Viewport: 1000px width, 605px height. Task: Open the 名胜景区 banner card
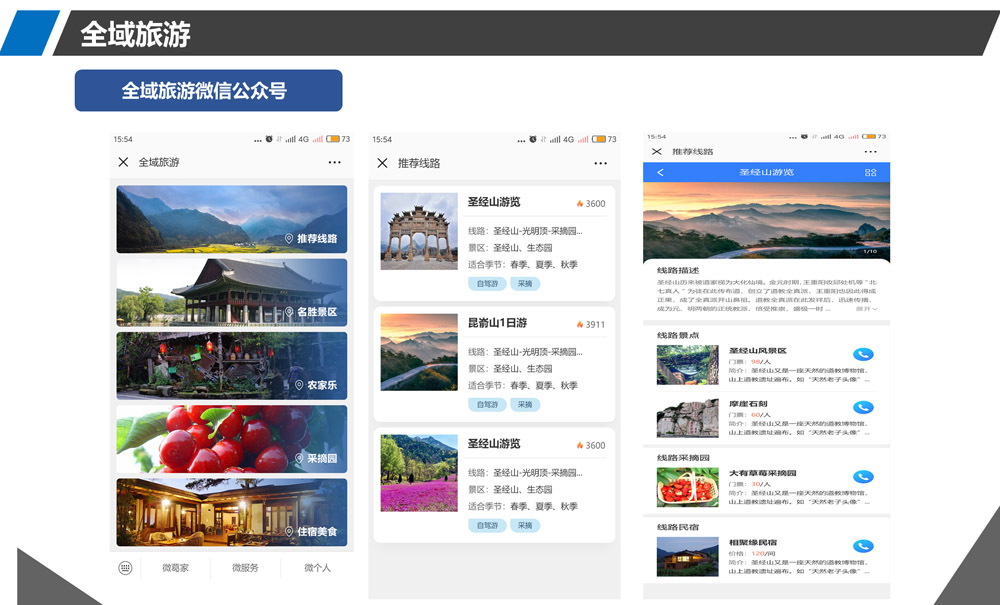click(232, 293)
